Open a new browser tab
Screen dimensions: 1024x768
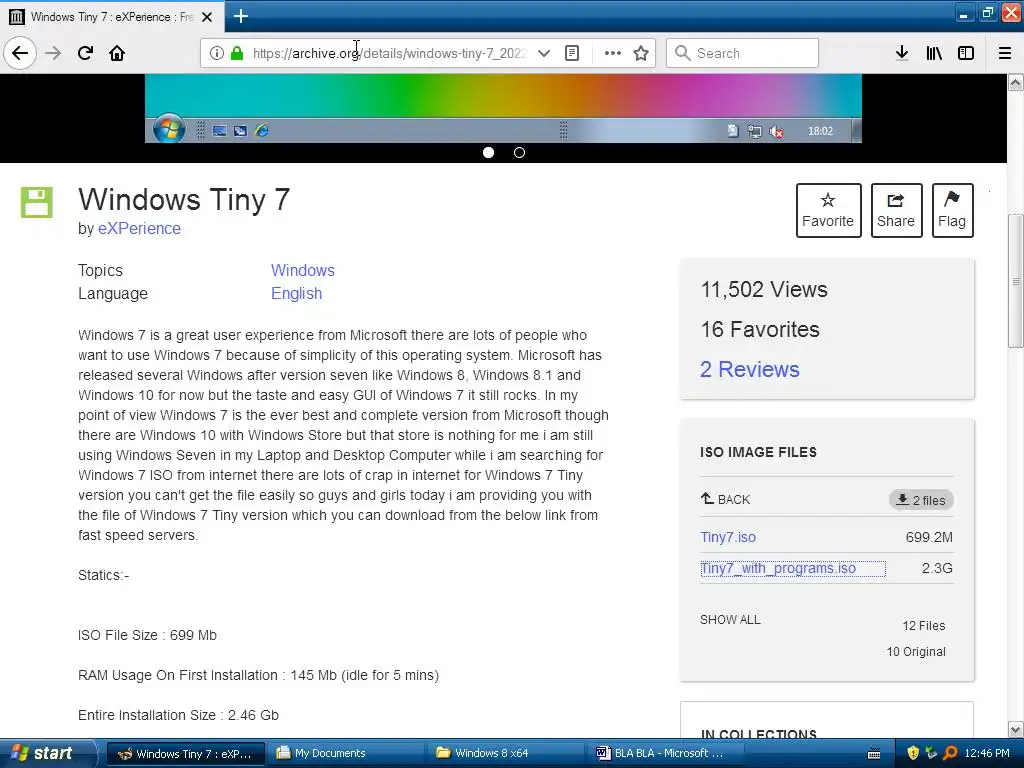(x=240, y=16)
